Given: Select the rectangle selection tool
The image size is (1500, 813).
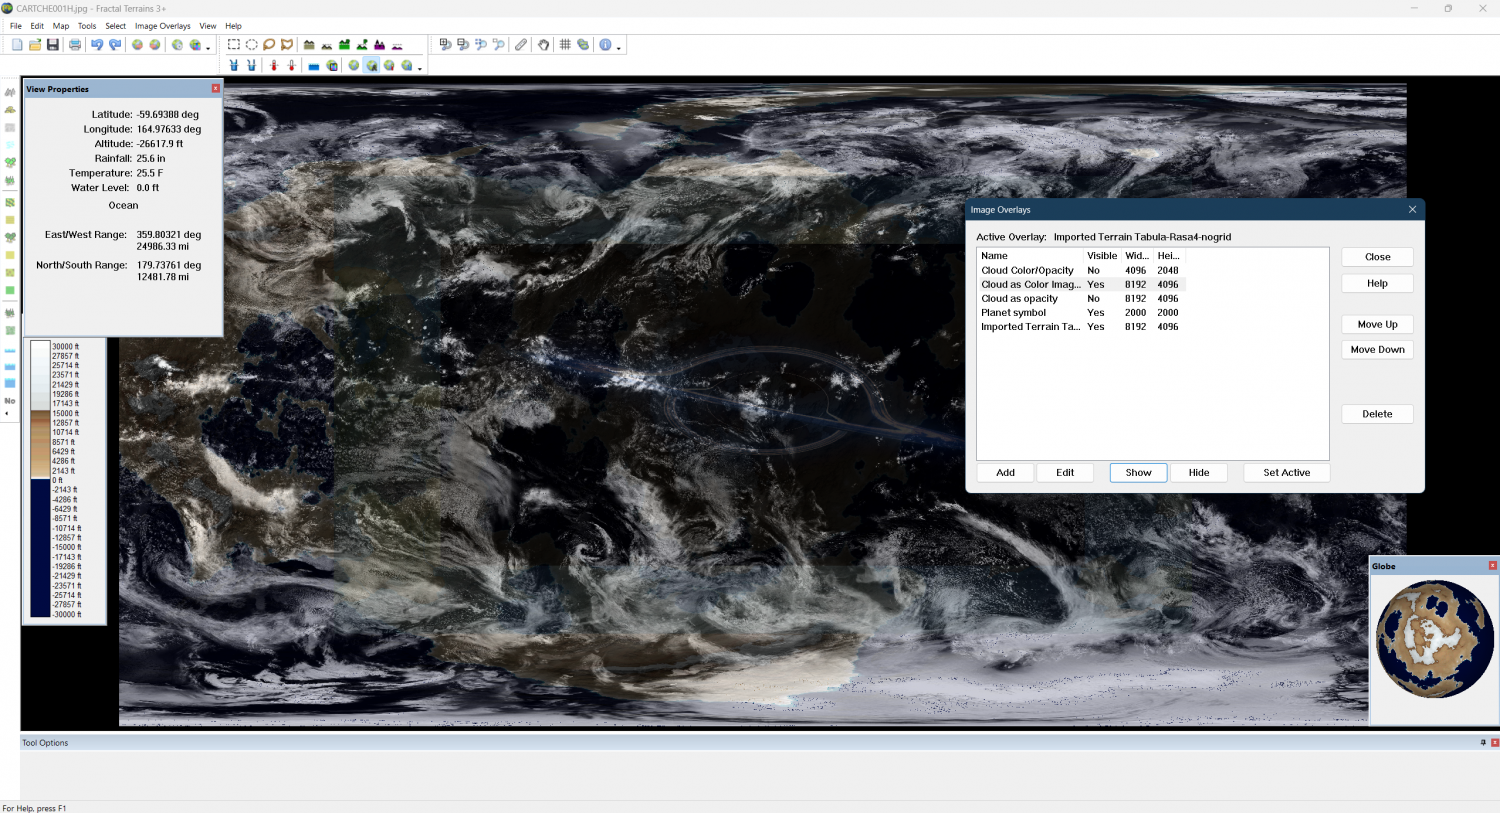Looking at the screenshot, I should pos(233,45).
